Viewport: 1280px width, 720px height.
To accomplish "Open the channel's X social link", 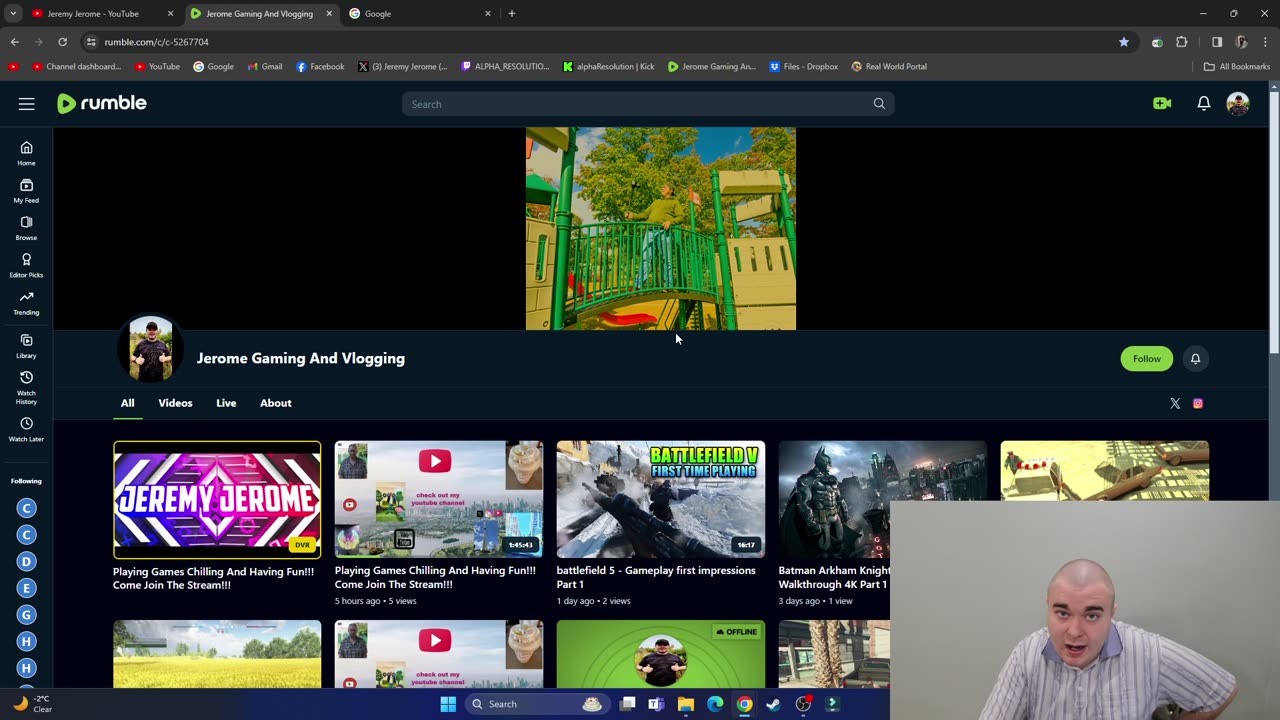I will pos(1175,403).
